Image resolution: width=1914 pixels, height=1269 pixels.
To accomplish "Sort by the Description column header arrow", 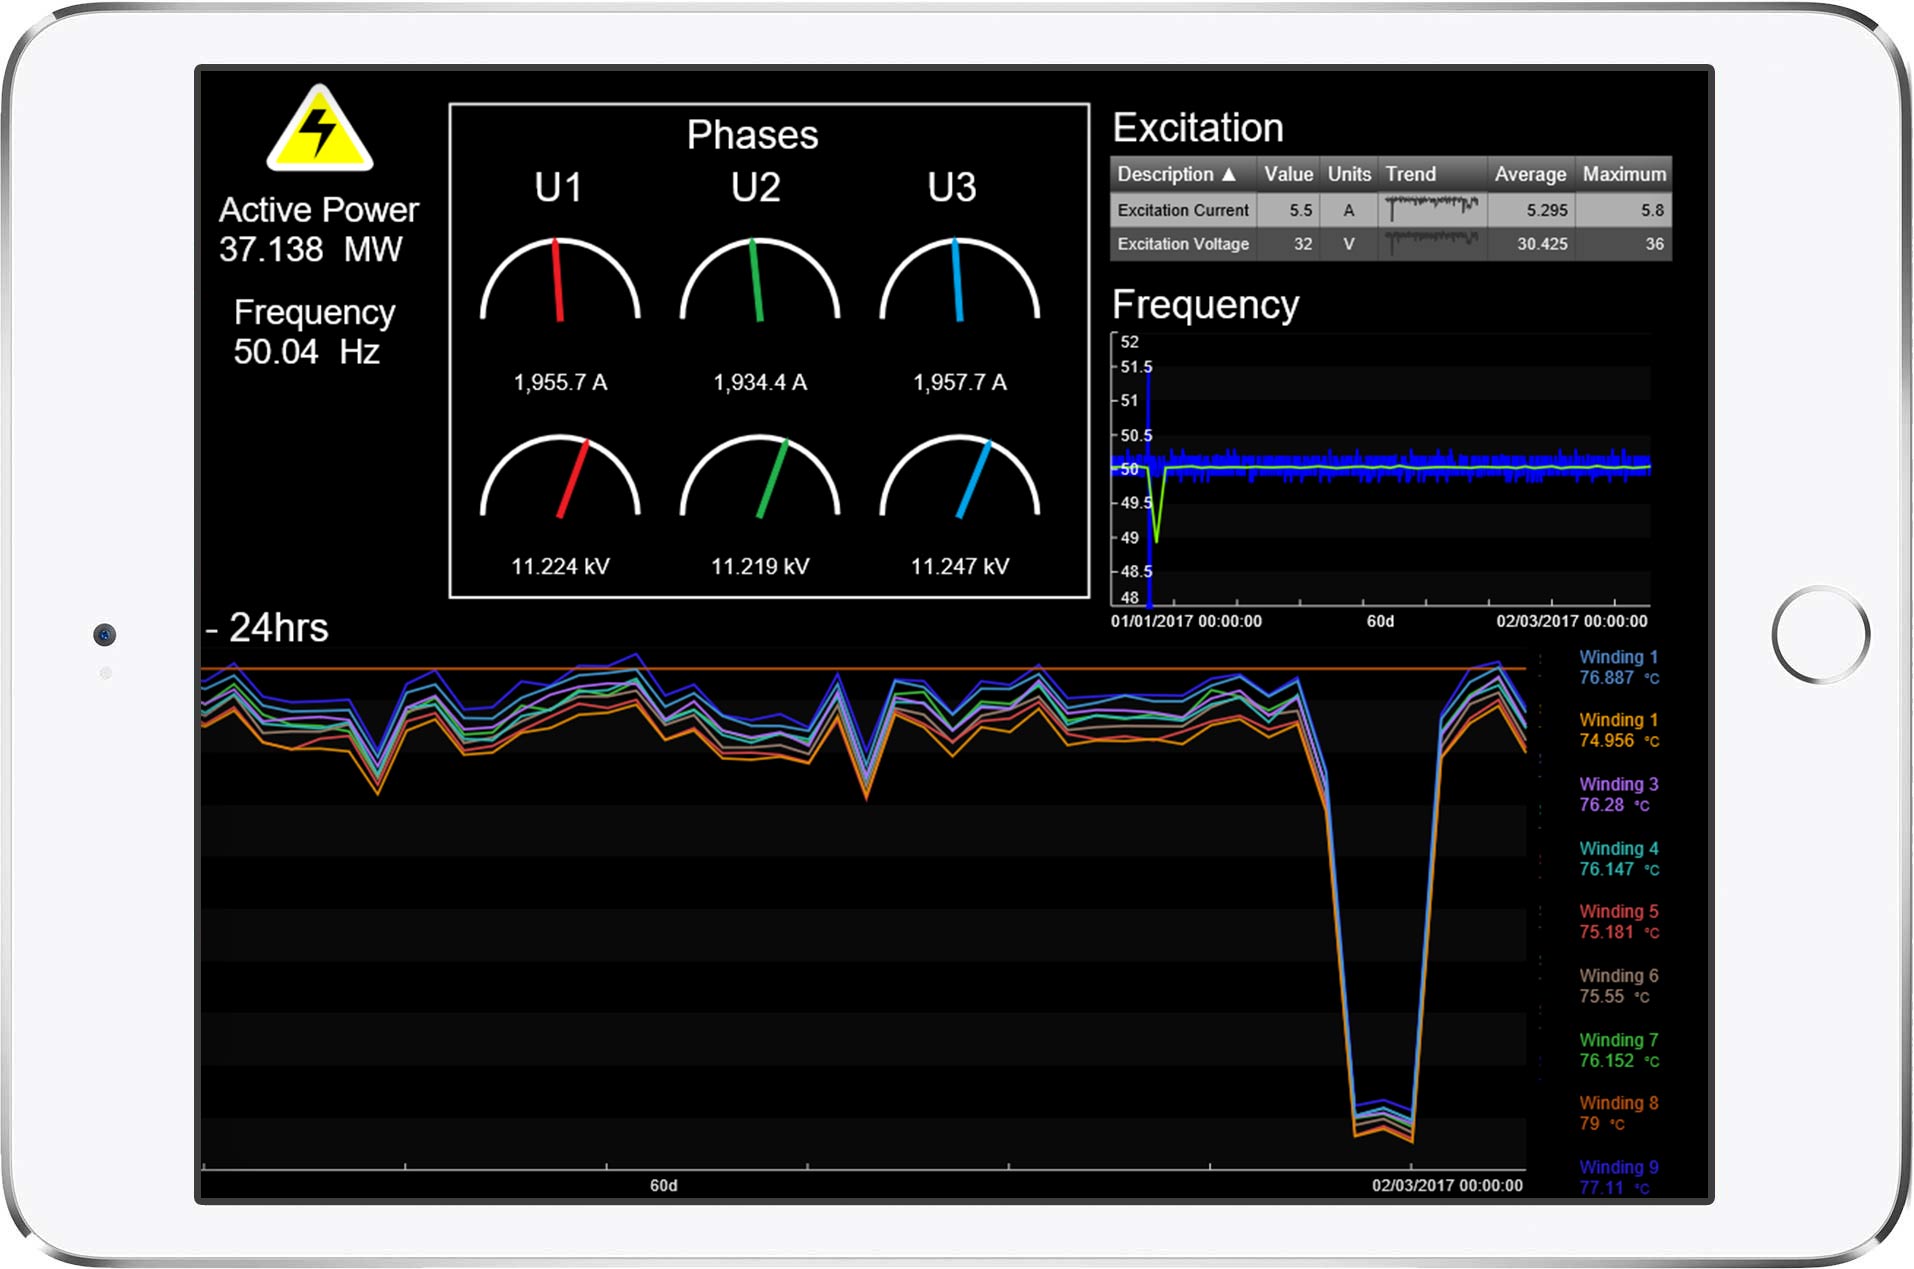I will 1229,174.
